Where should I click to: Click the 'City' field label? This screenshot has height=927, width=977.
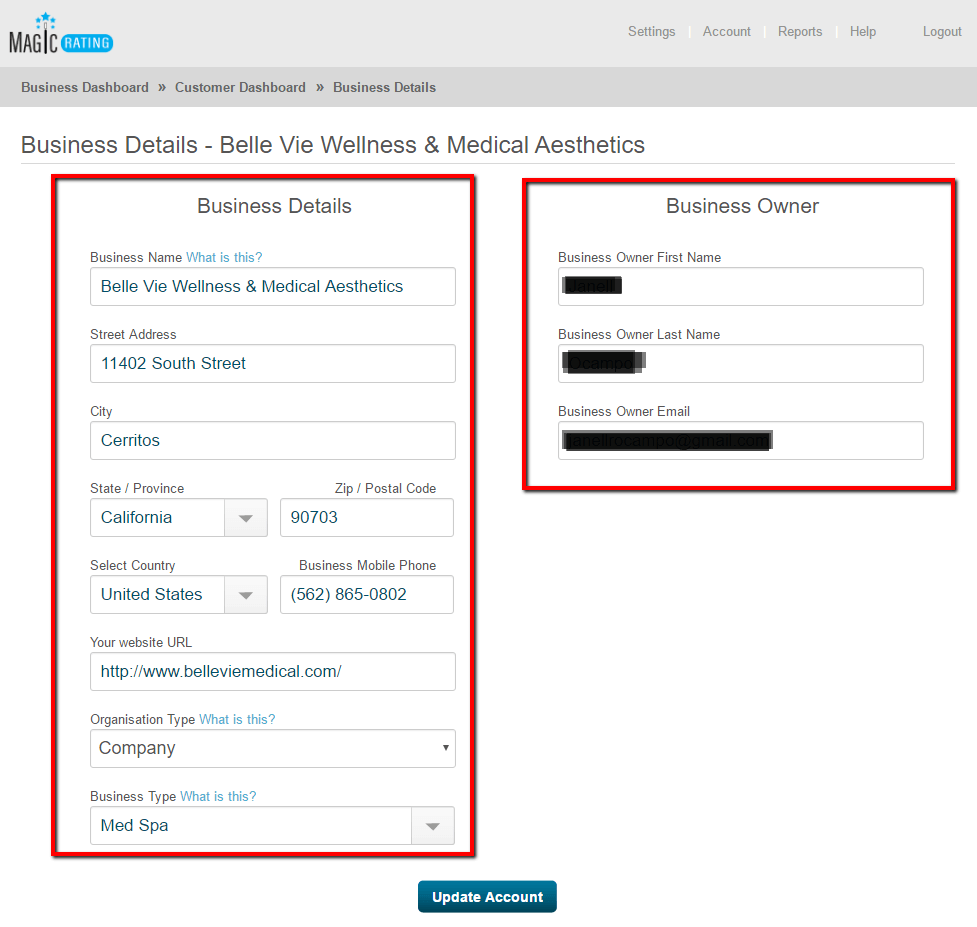coord(101,411)
